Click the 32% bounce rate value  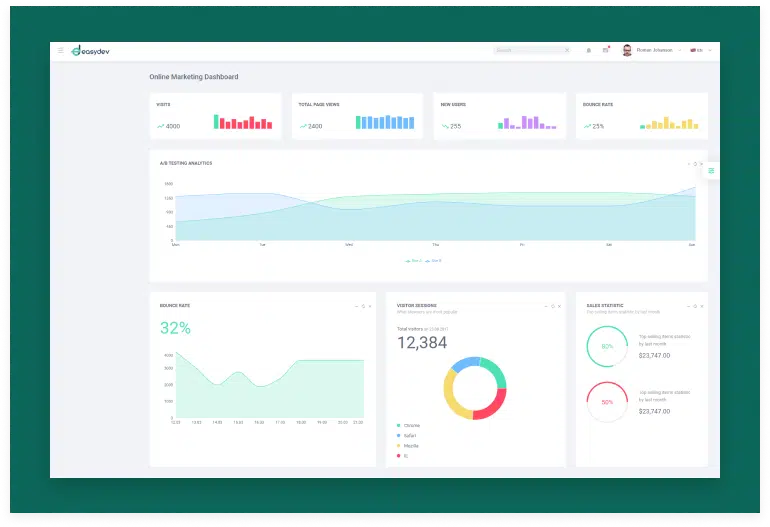tap(175, 328)
